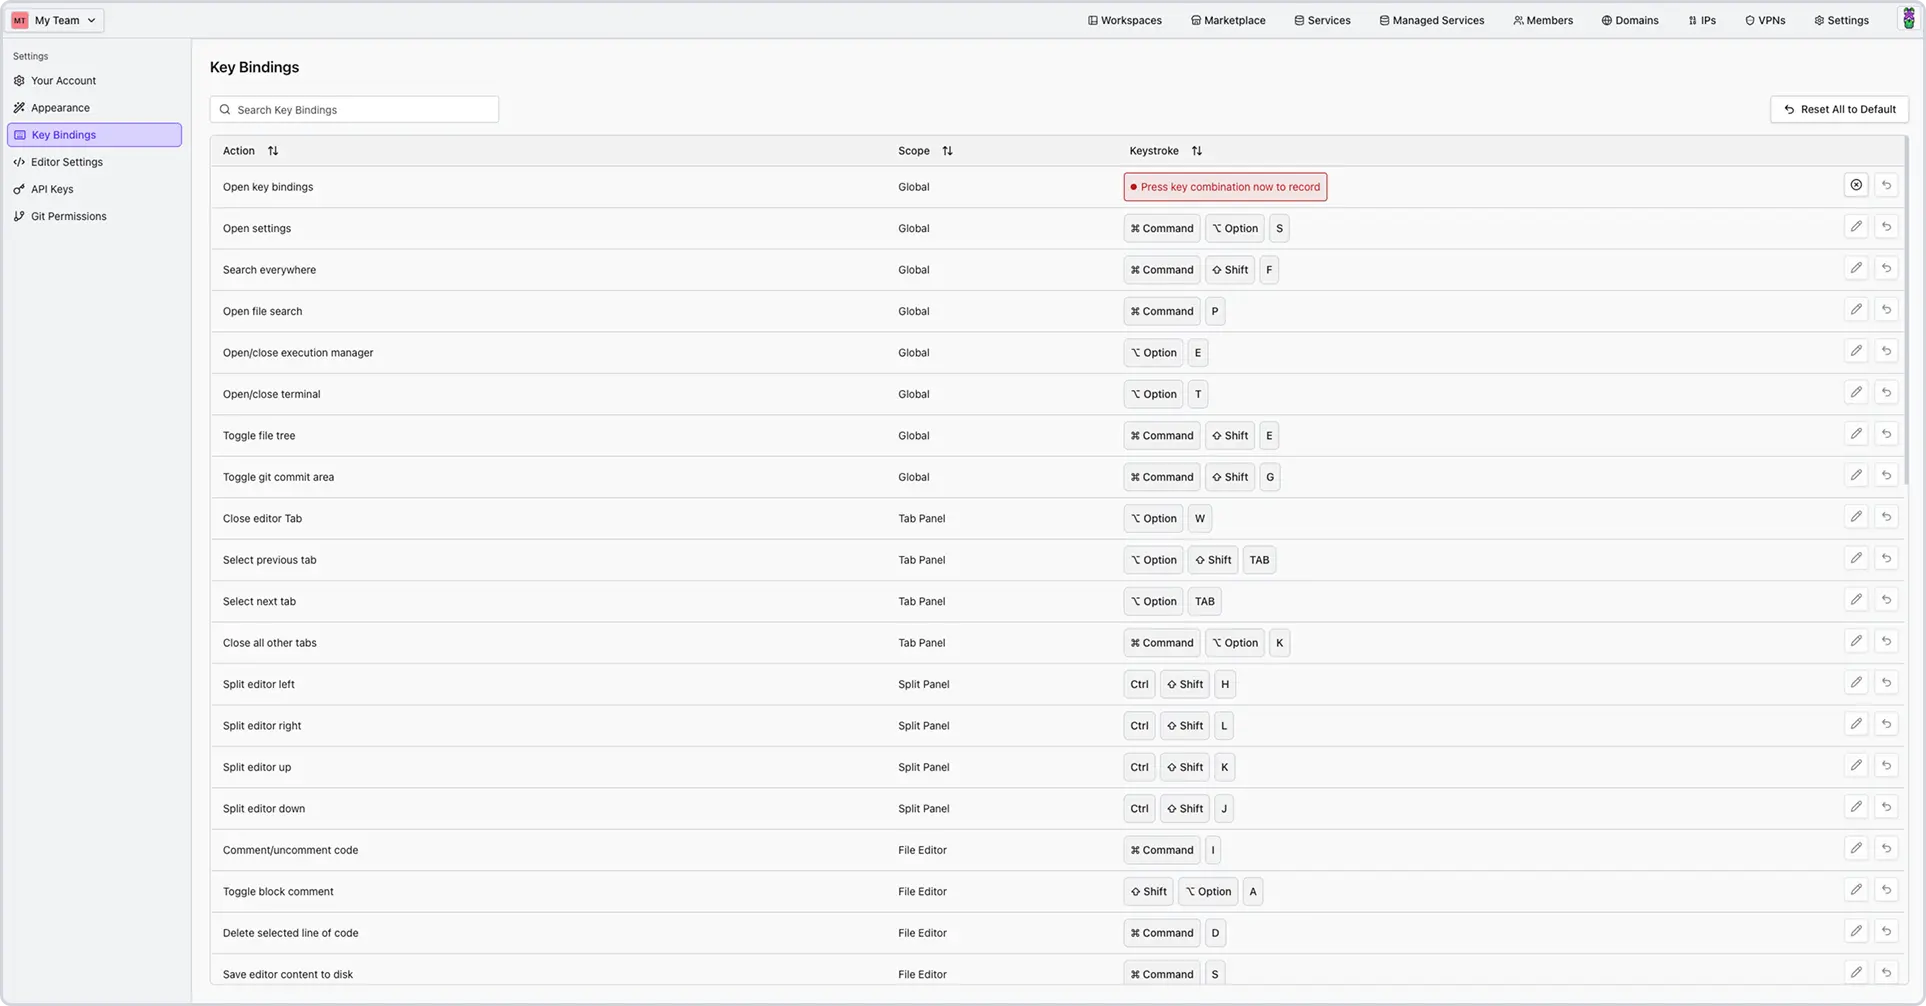Reset the Toggle block comment keystroke
The width and height of the screenshot is (1926, 1006).
pyautogui.click(x=1888, y=888)
